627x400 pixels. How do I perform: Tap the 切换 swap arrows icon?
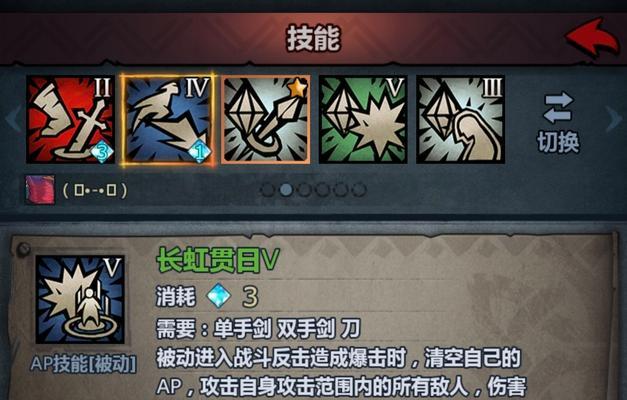point(558,108)
